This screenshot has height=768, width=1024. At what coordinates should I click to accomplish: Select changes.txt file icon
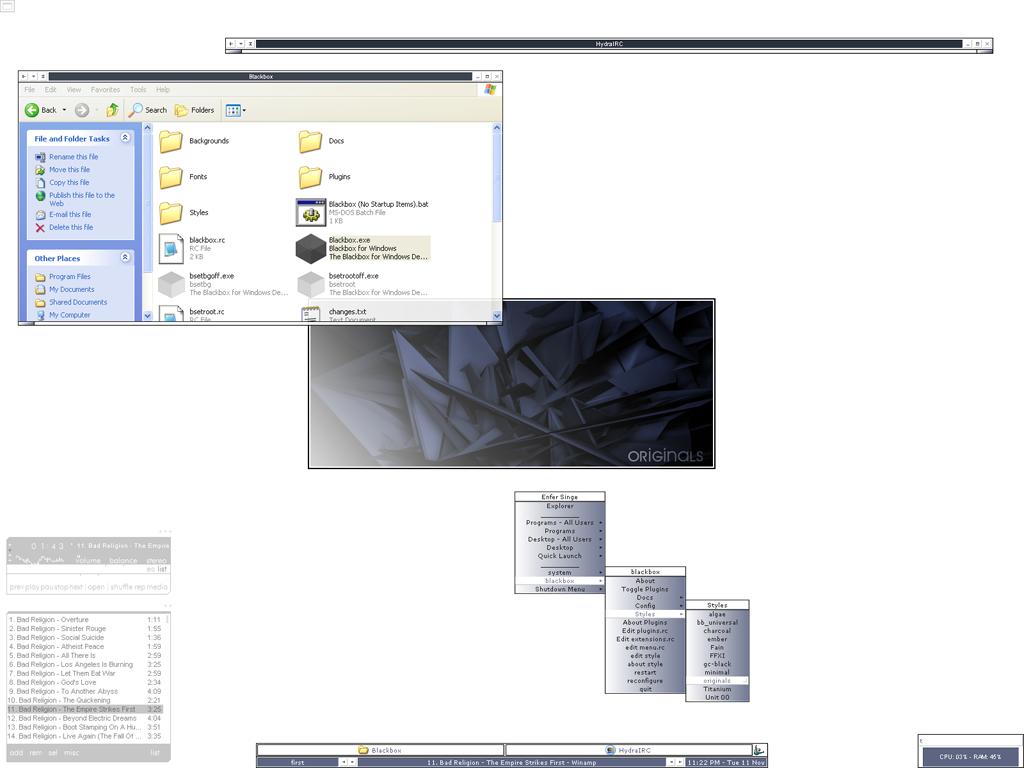click(x=311, y=314)
